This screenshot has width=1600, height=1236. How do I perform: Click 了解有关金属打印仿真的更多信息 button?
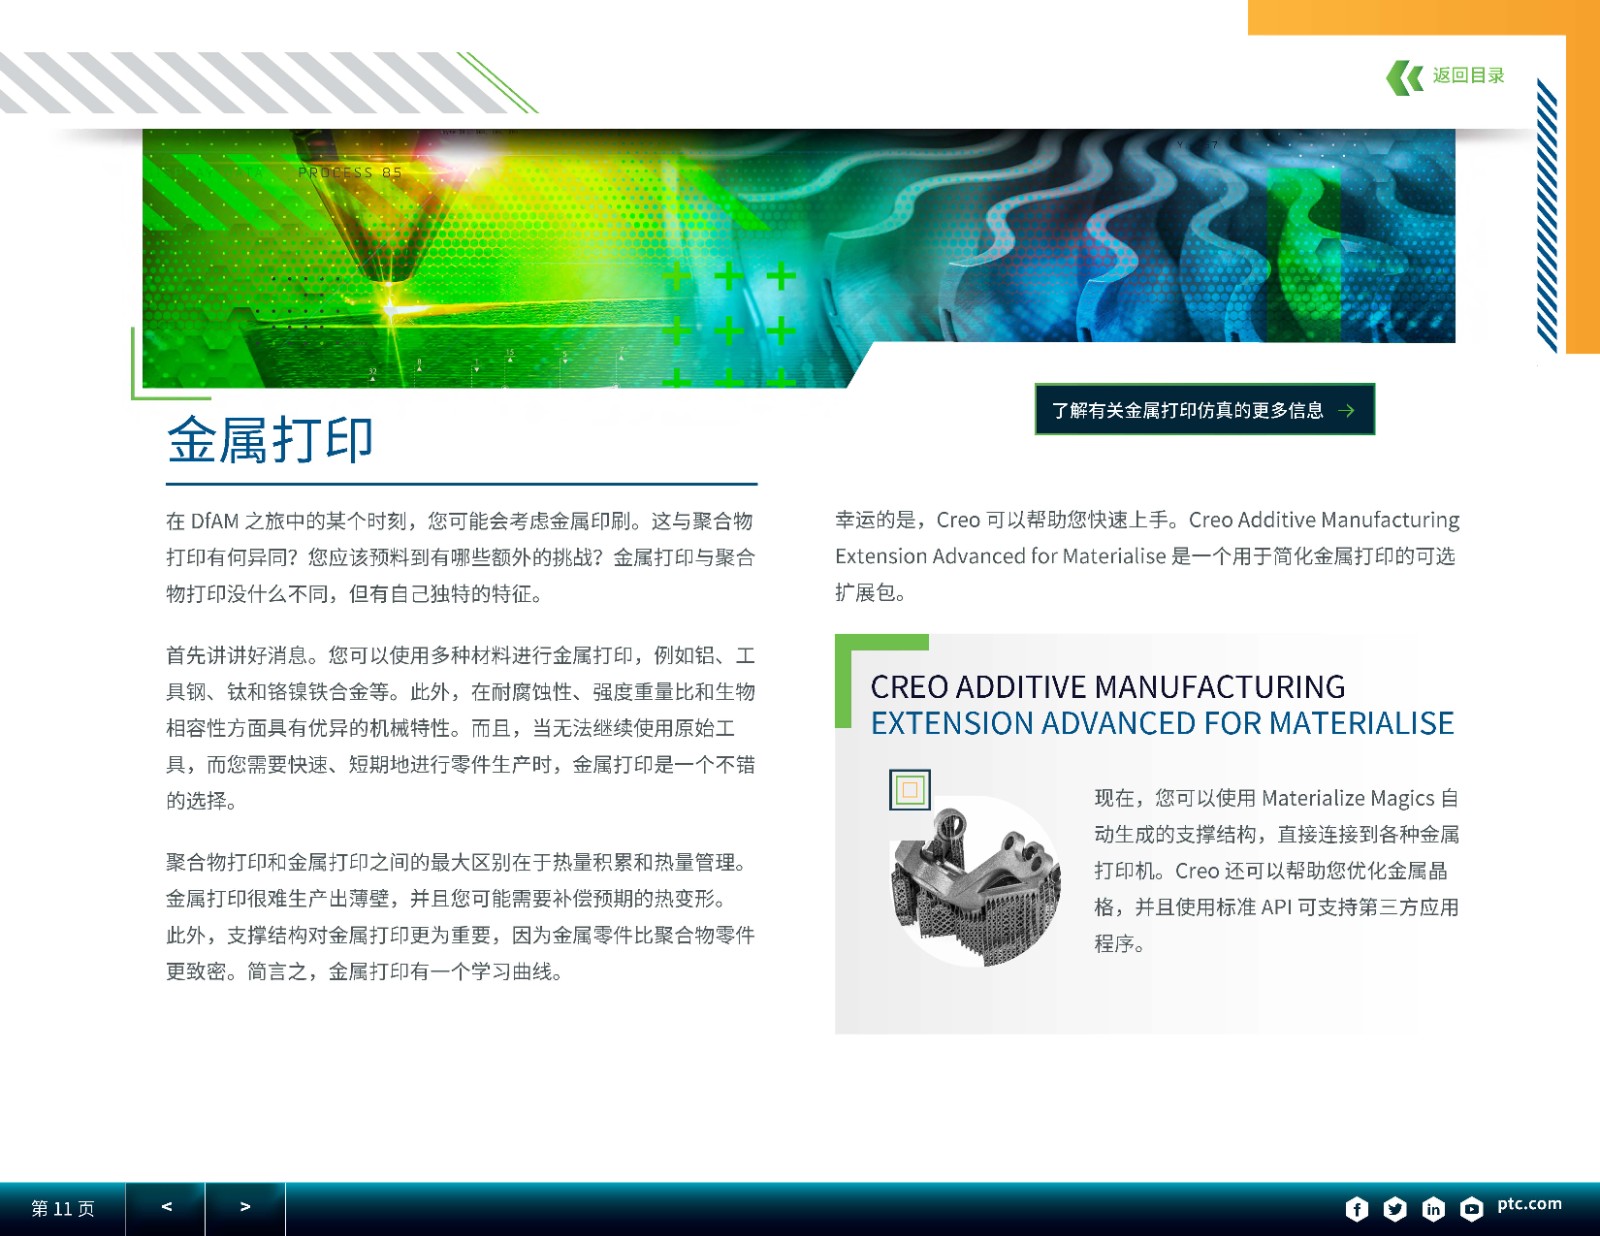(1204, 410)
